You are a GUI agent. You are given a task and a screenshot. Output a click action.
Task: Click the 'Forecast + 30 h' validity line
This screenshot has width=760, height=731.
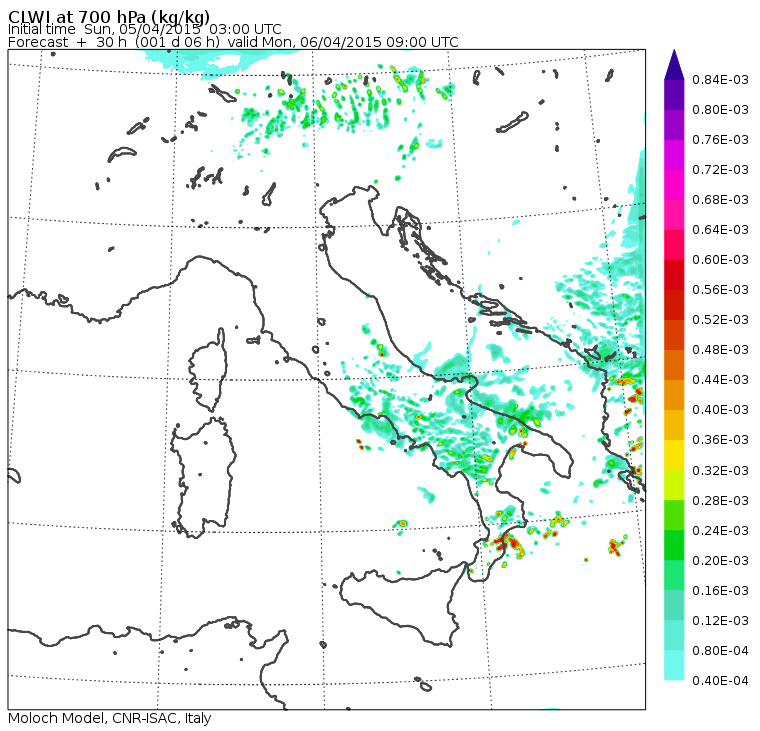(233, 42)
